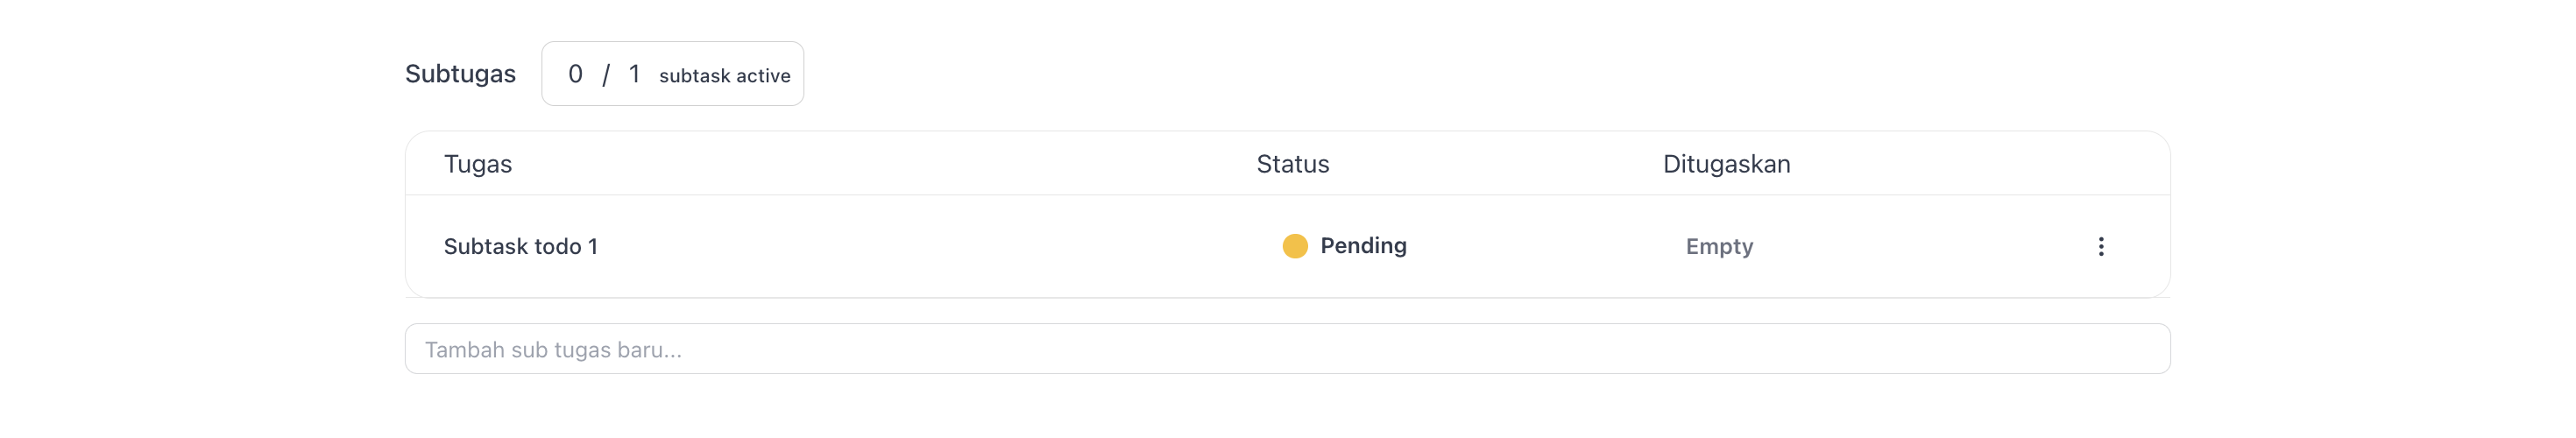
Task: Click the 1 total count number
Action: 634,74
